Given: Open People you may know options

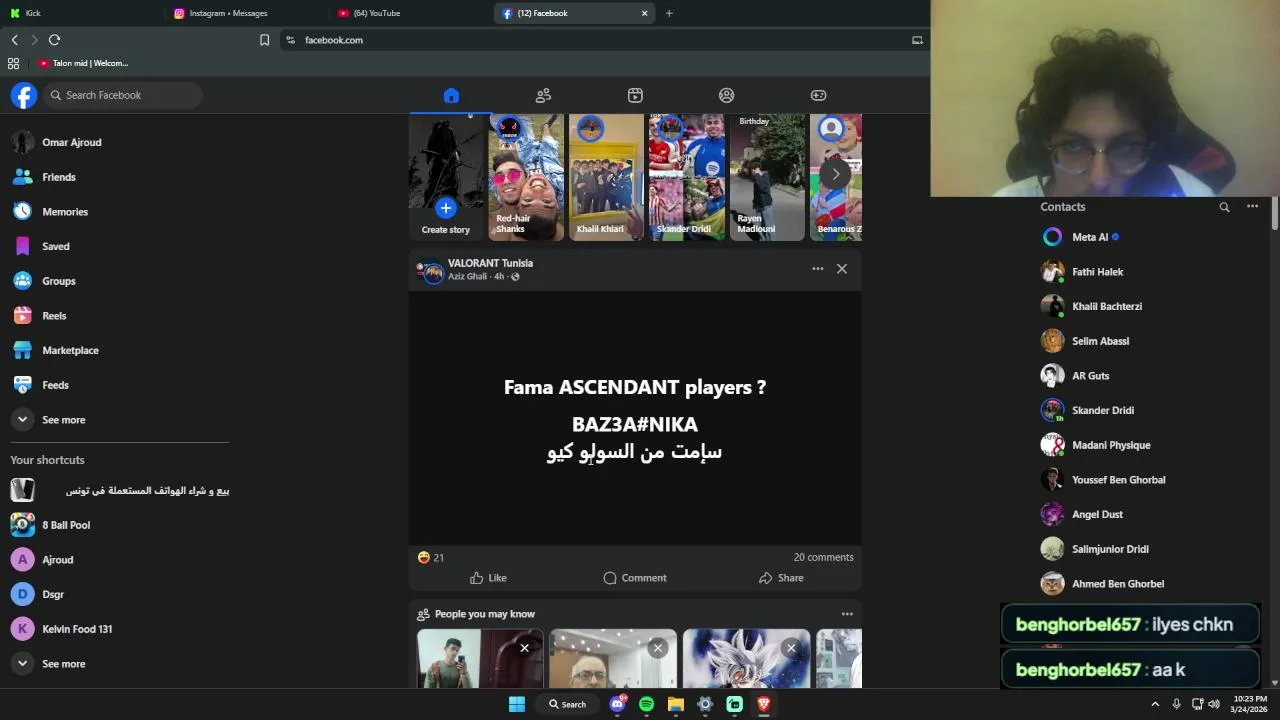Looking at the screenshot, I should pyautogui.click(x=847, y=614).
